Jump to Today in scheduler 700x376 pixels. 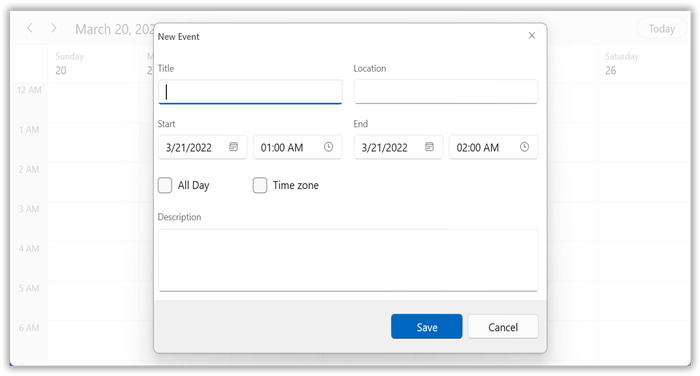(x=662, y=29)
